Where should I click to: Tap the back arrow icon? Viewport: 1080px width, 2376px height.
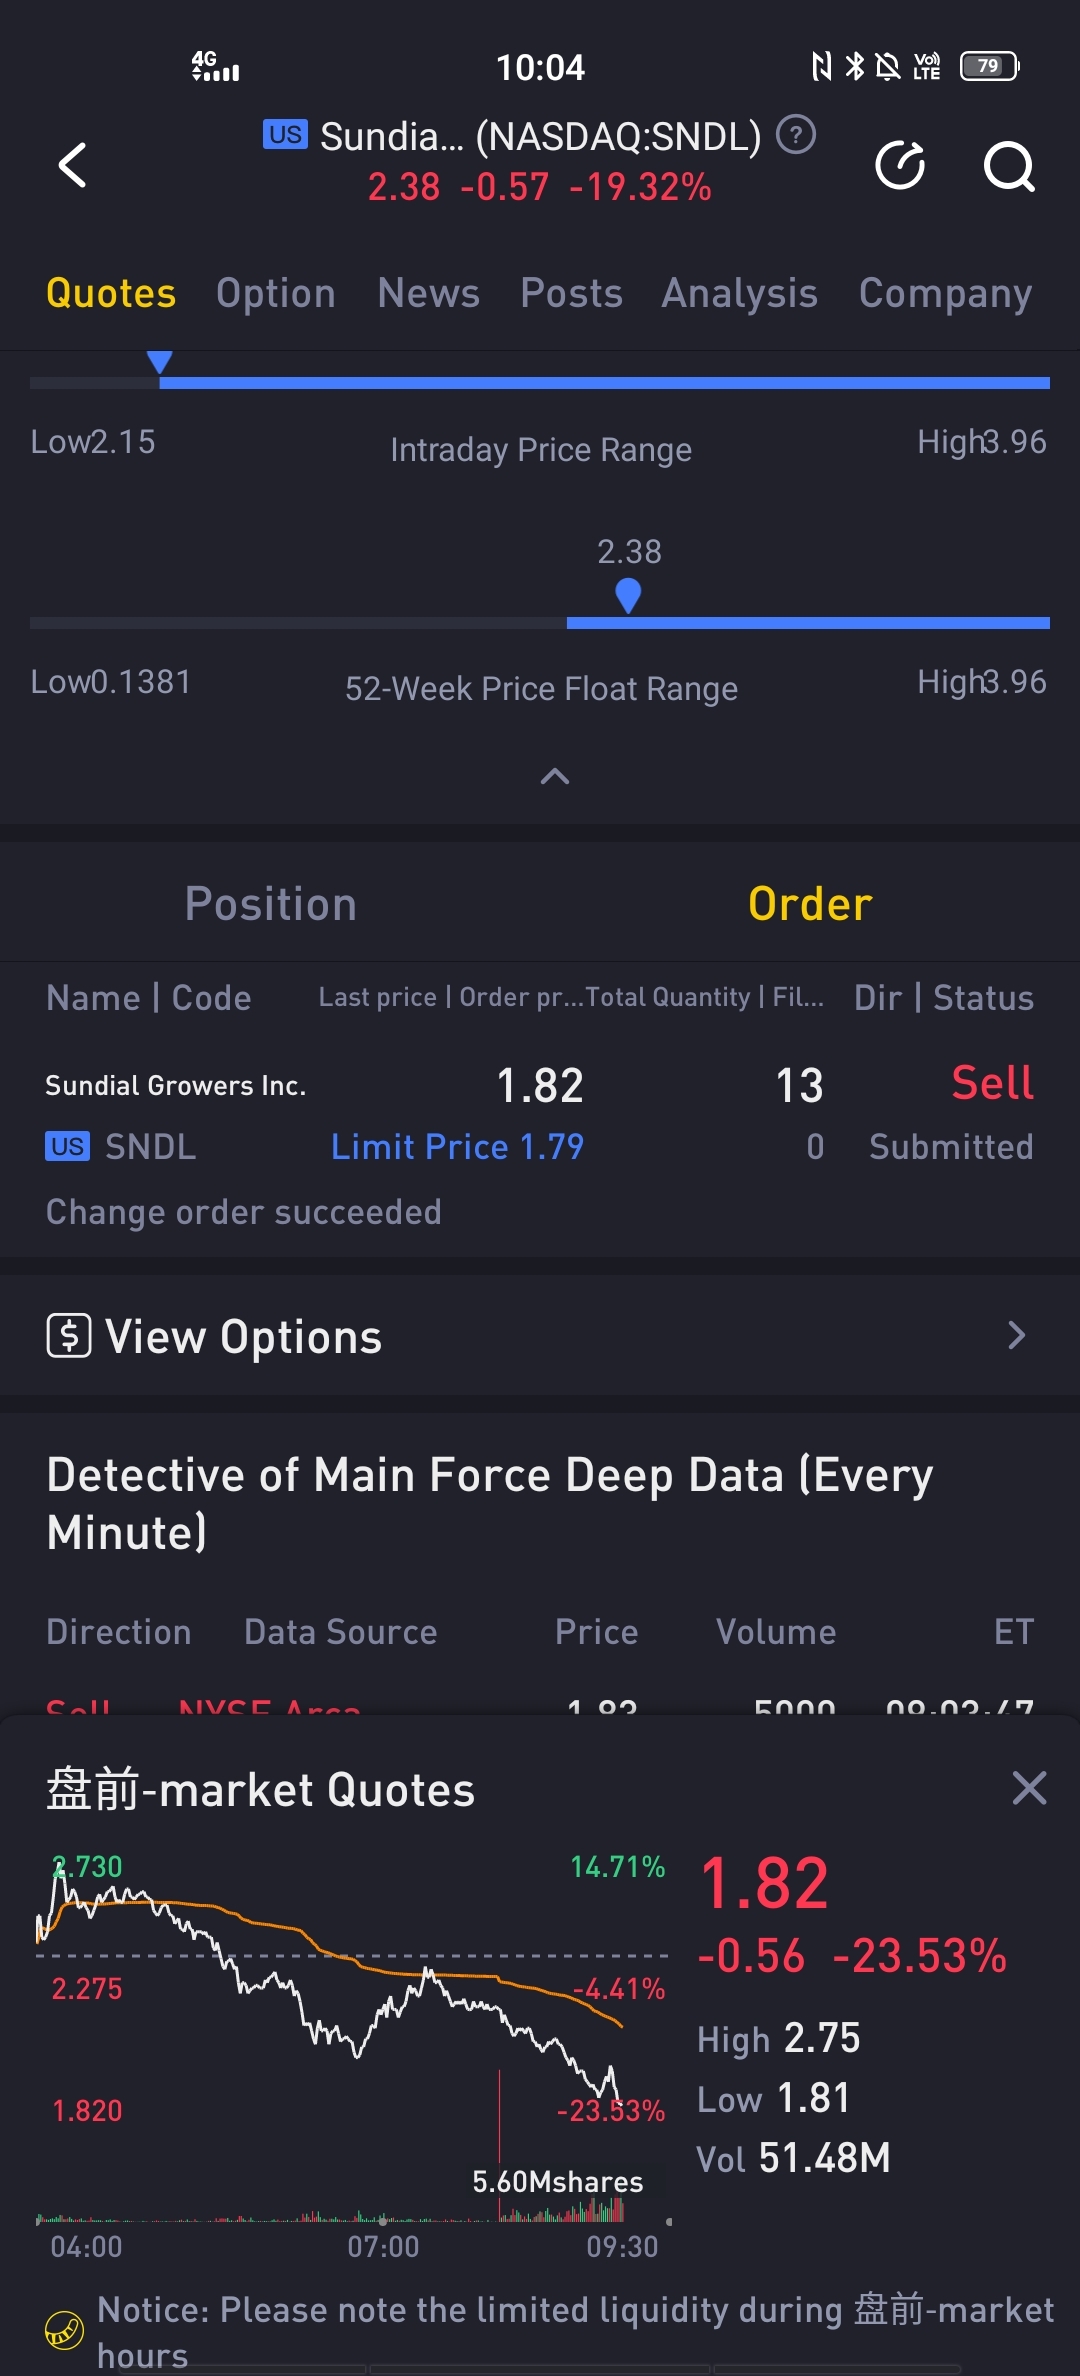(73, 165)
